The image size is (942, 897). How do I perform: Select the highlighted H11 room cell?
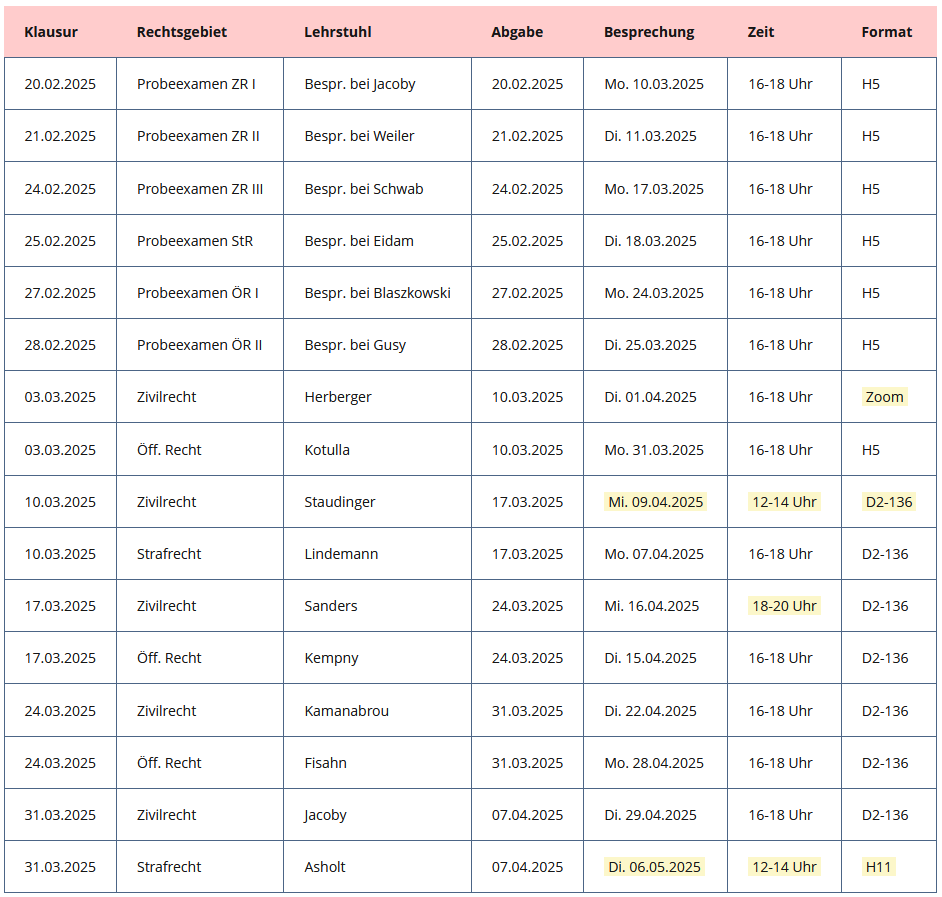pyautogui.click(x=878, y=866)
